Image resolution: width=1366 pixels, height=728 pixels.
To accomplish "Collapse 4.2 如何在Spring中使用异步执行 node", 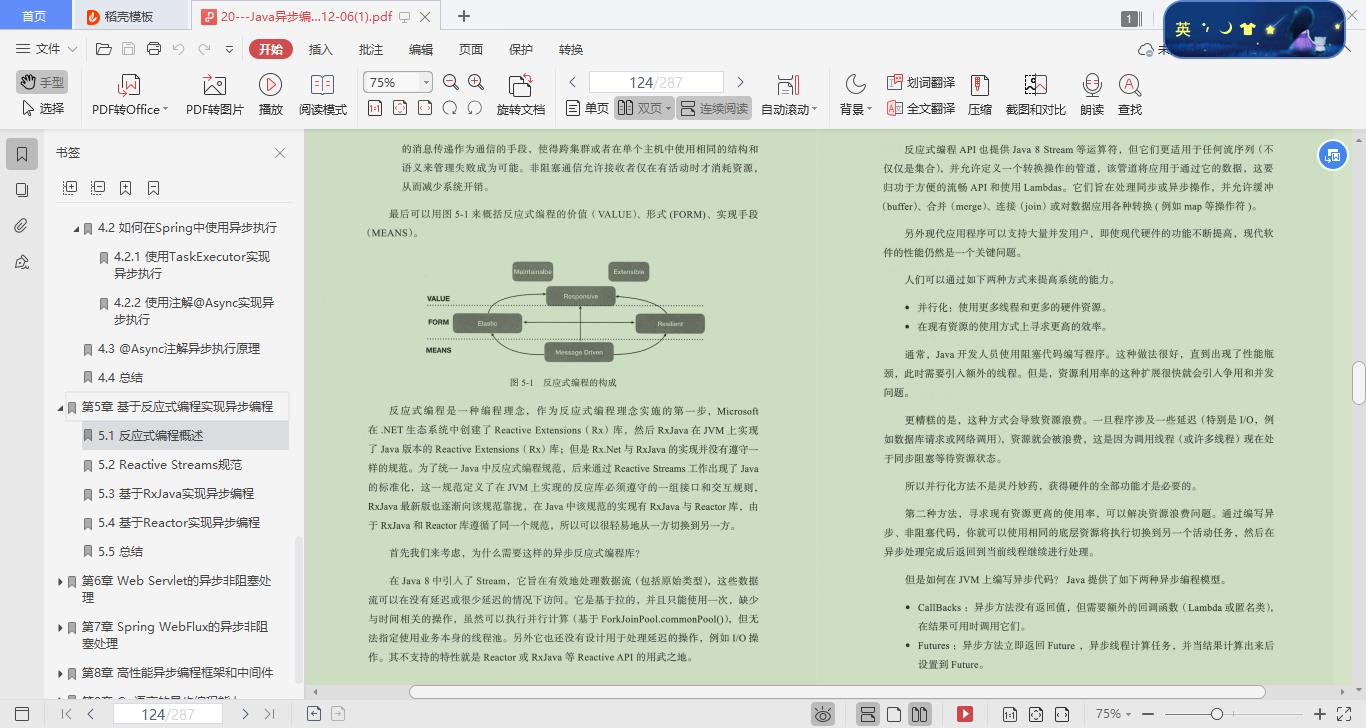I will click(x=76, y=229).
